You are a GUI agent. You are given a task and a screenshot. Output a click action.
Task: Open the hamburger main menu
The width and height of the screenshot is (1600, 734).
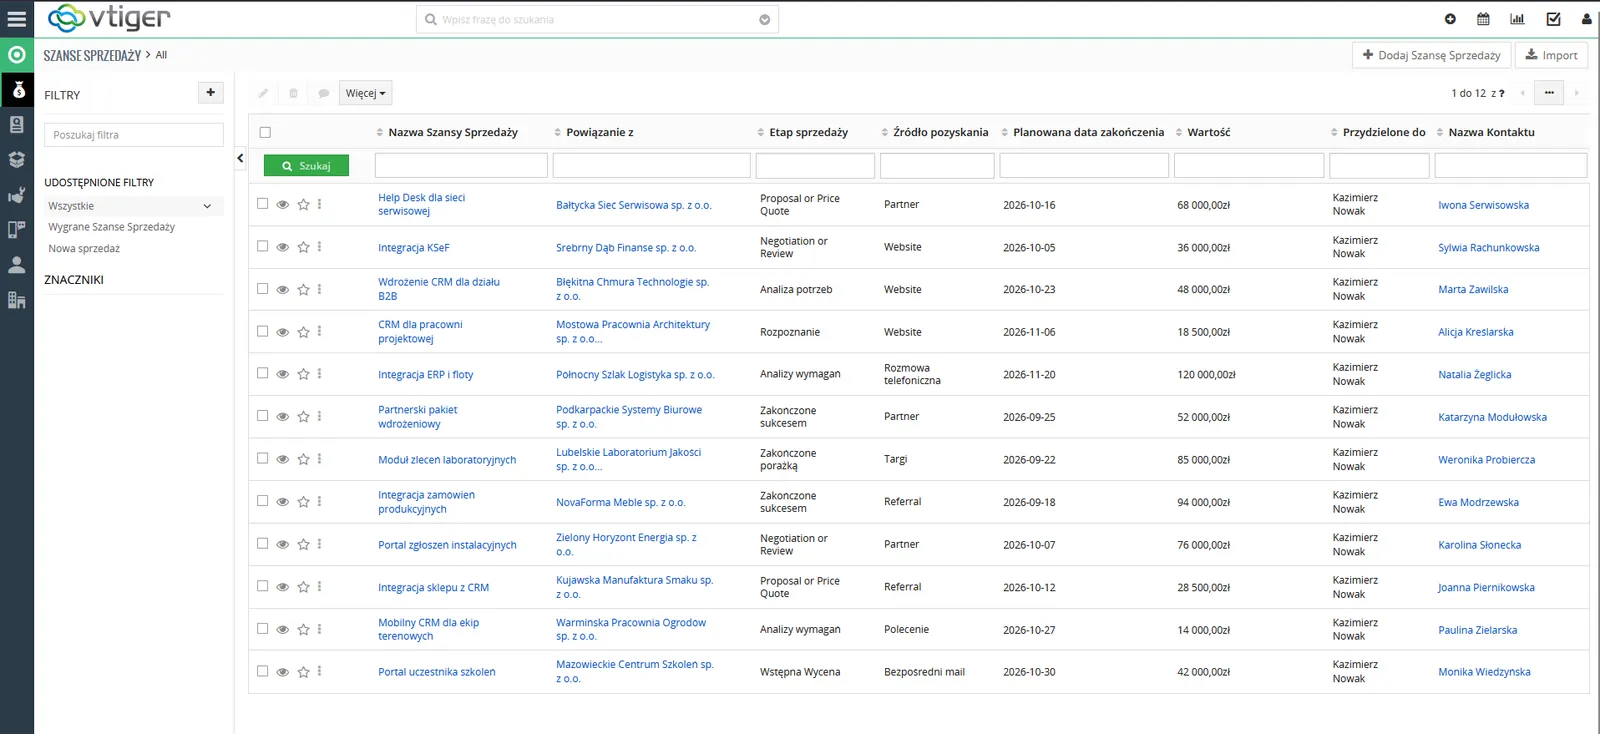click(x=17, y=19)
